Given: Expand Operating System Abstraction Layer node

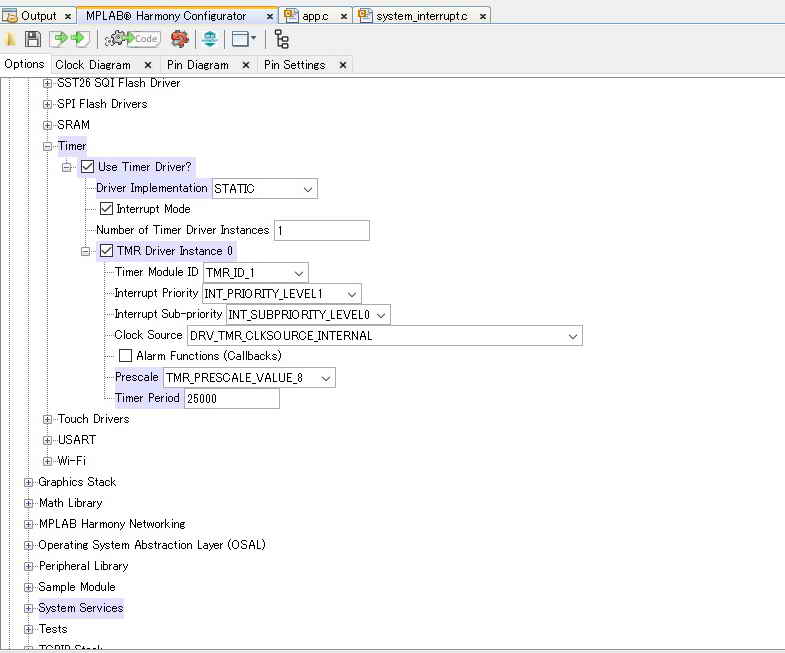Looking at the screenshot, I should coord(29,546).
